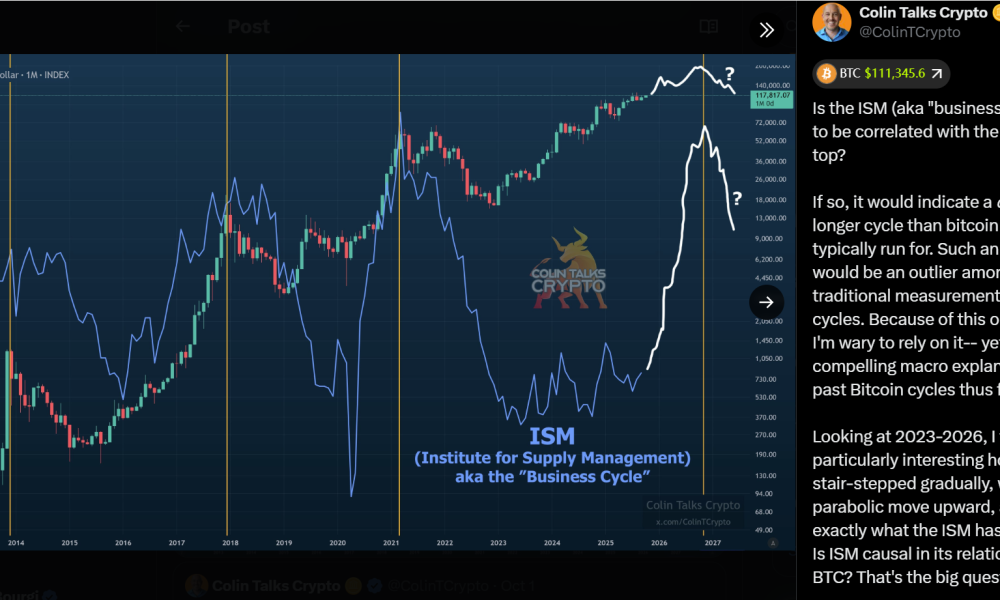The height and width of the screenshot is (600, 1000).
Task: Select the Post header tab
Action: (x=248, y=27)
